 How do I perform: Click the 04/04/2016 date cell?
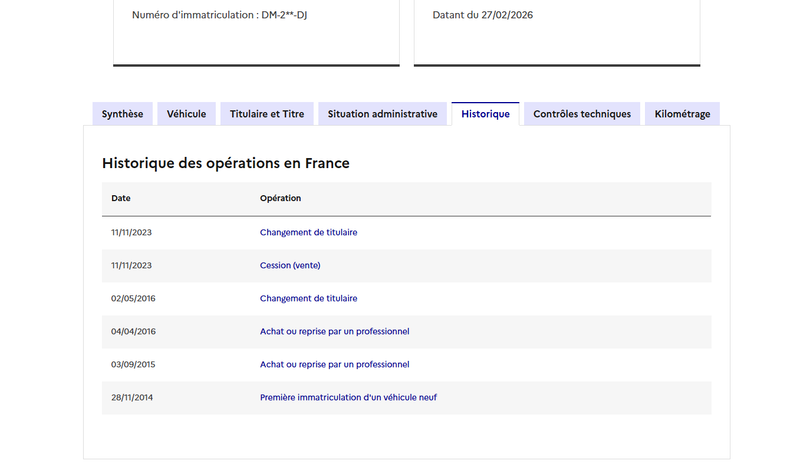(133, 331)
